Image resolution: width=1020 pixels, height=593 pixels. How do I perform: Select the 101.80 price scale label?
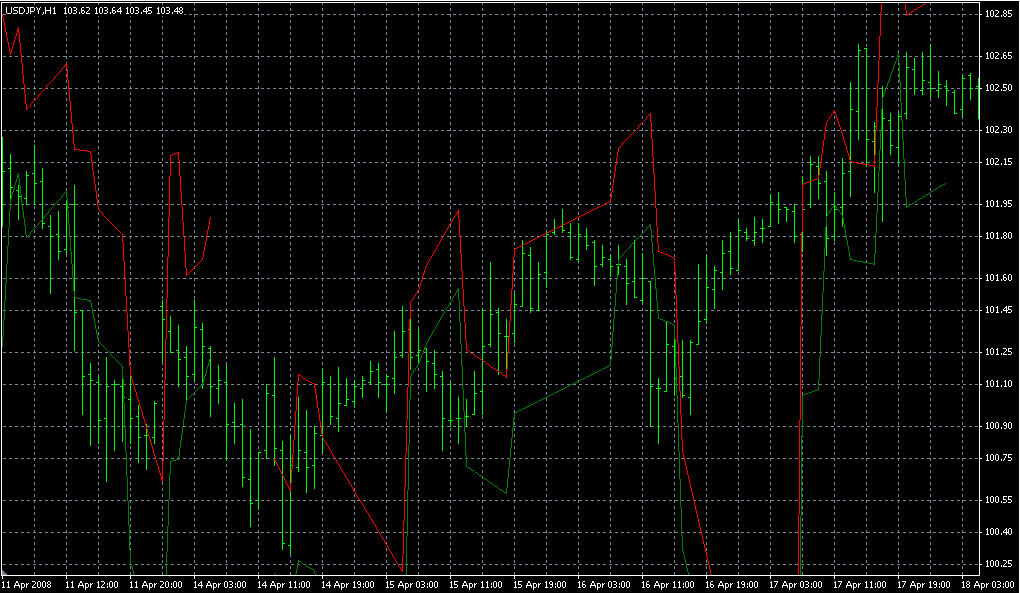(999, 236)
